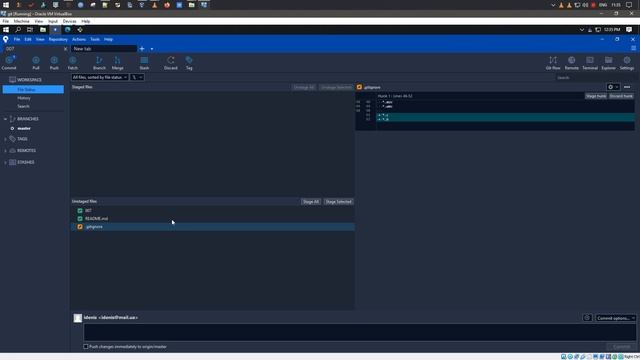This screenshot has width=640, height=360.
Task: Click the Stage All button
Action: (x=311, y=202)
